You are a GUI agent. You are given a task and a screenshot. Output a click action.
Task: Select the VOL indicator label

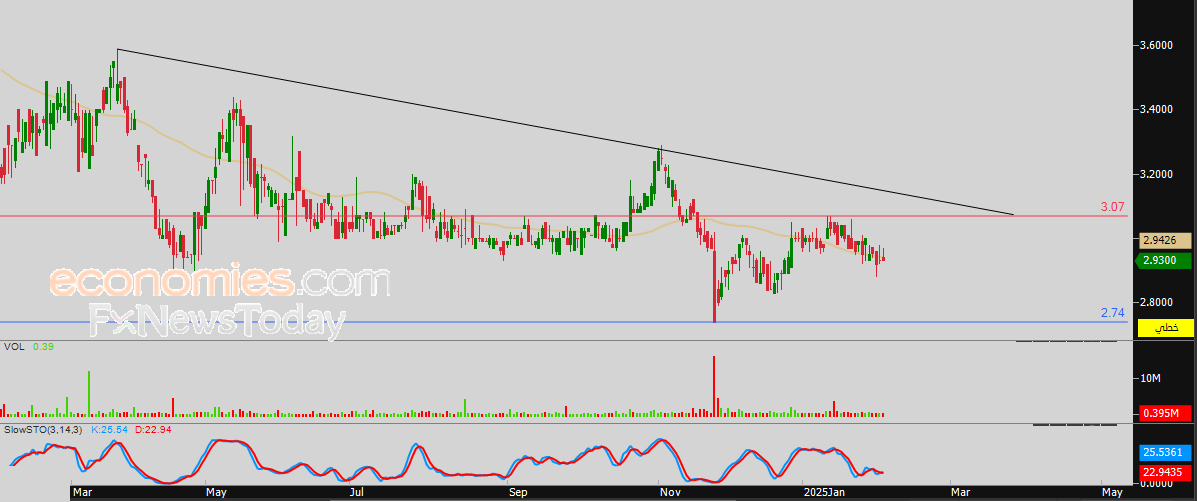click(x=14, y=346)
